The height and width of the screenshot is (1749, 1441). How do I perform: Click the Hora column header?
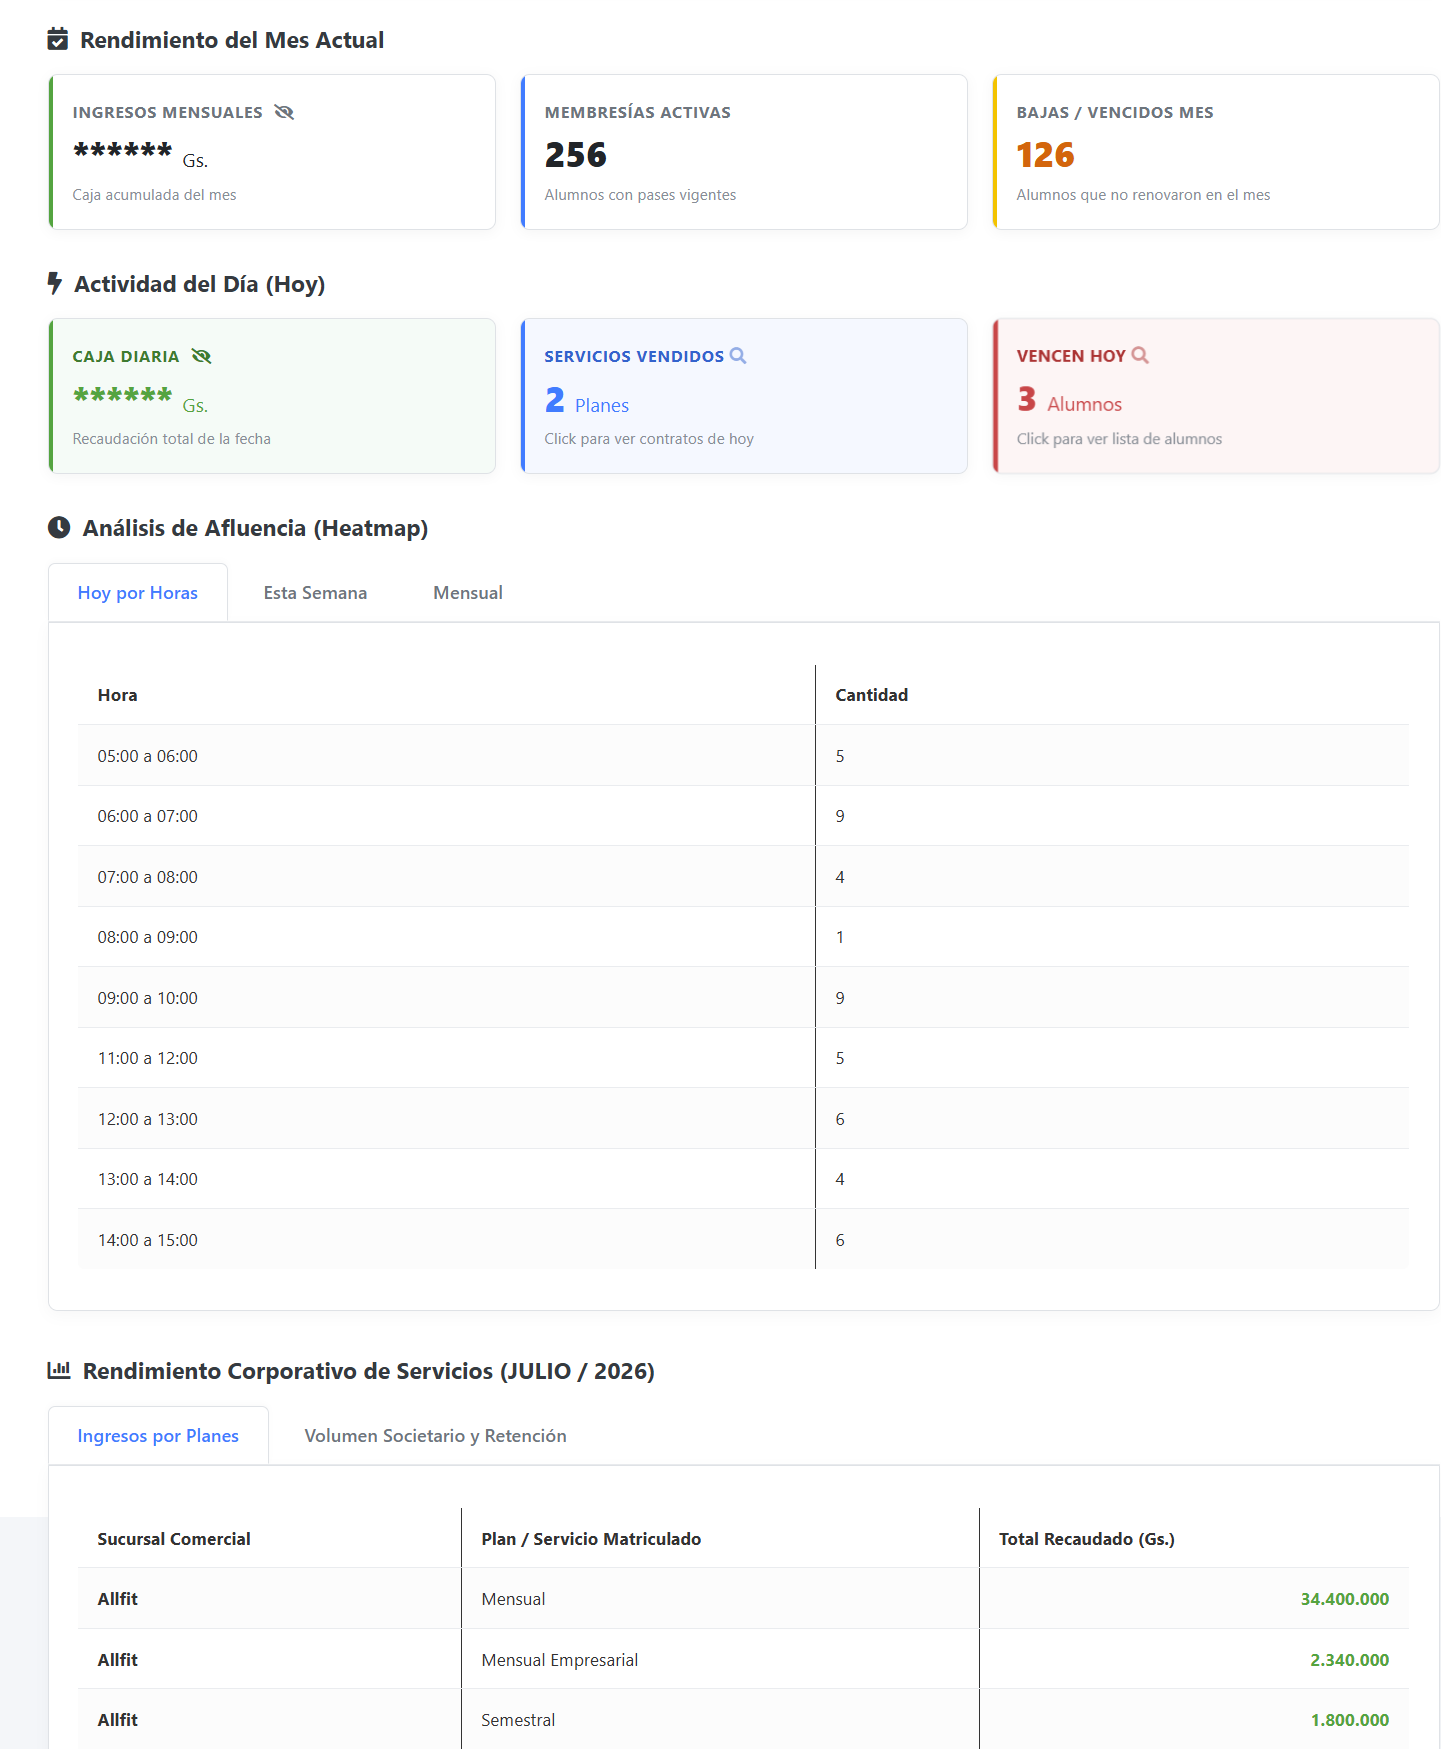tap(446, 695)
